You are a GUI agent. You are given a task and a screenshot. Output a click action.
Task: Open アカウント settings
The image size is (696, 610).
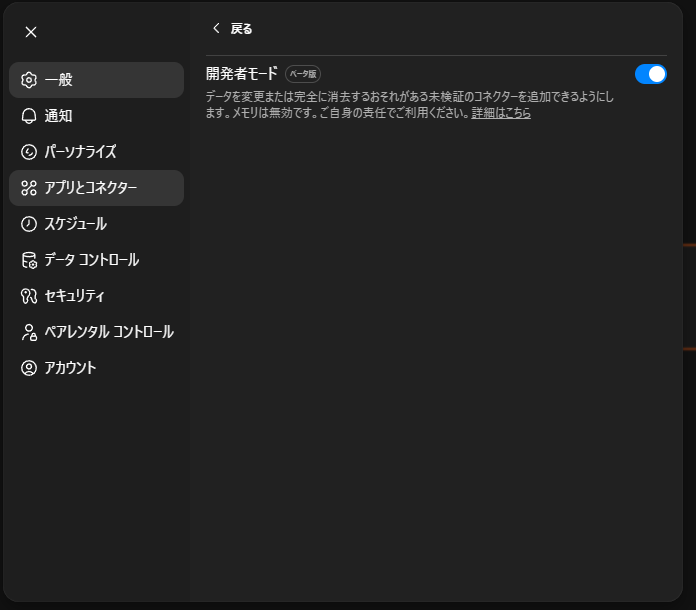(x=96, y=368)
